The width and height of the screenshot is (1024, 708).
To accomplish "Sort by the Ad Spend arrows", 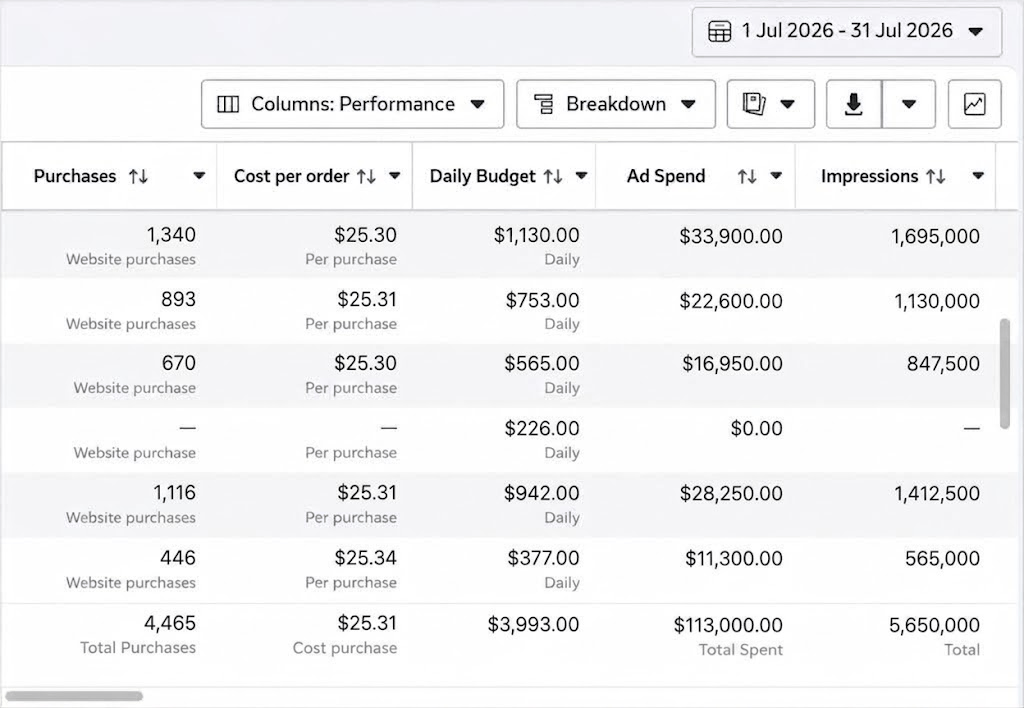I will tap(747, 176).
